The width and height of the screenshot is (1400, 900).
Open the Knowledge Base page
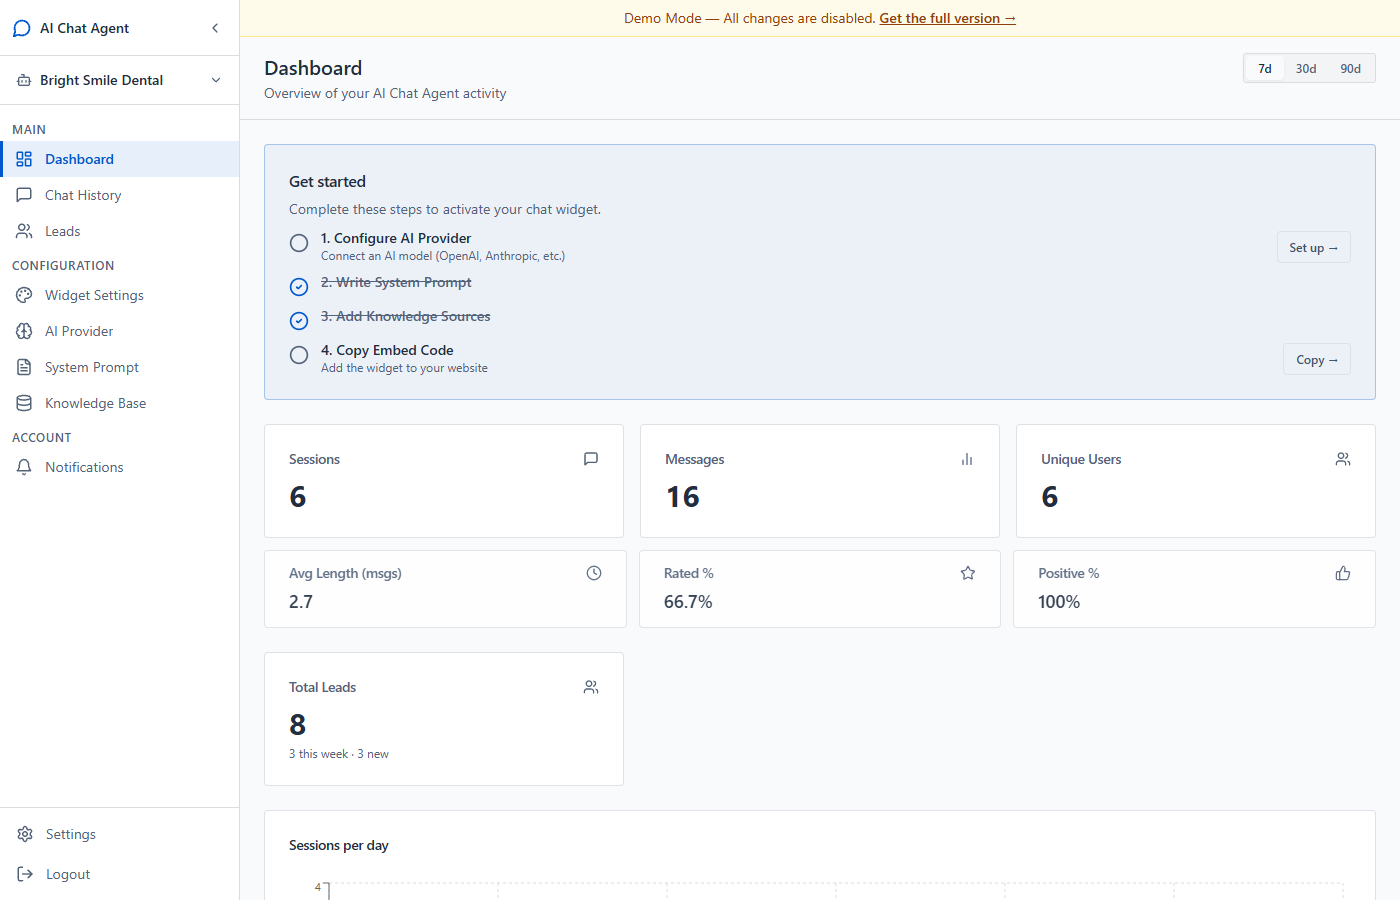tap(119, 403)
